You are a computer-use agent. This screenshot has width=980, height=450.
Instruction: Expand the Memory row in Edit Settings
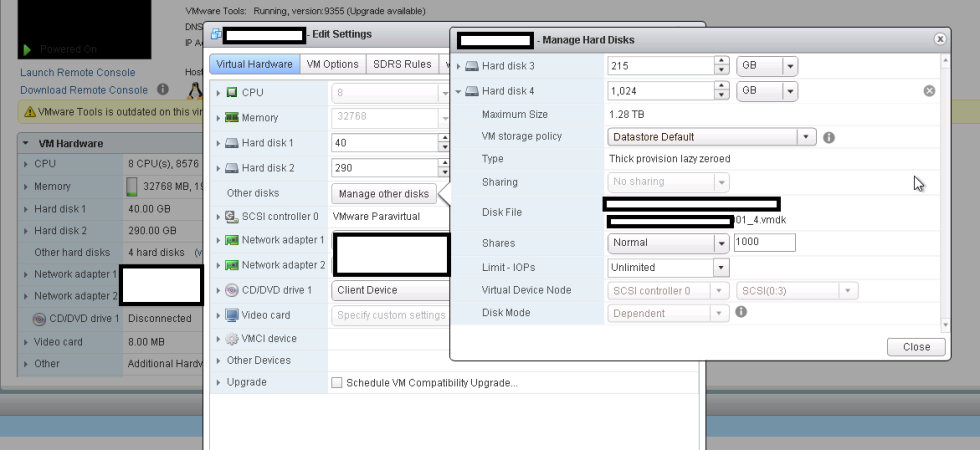click(218, 118)
